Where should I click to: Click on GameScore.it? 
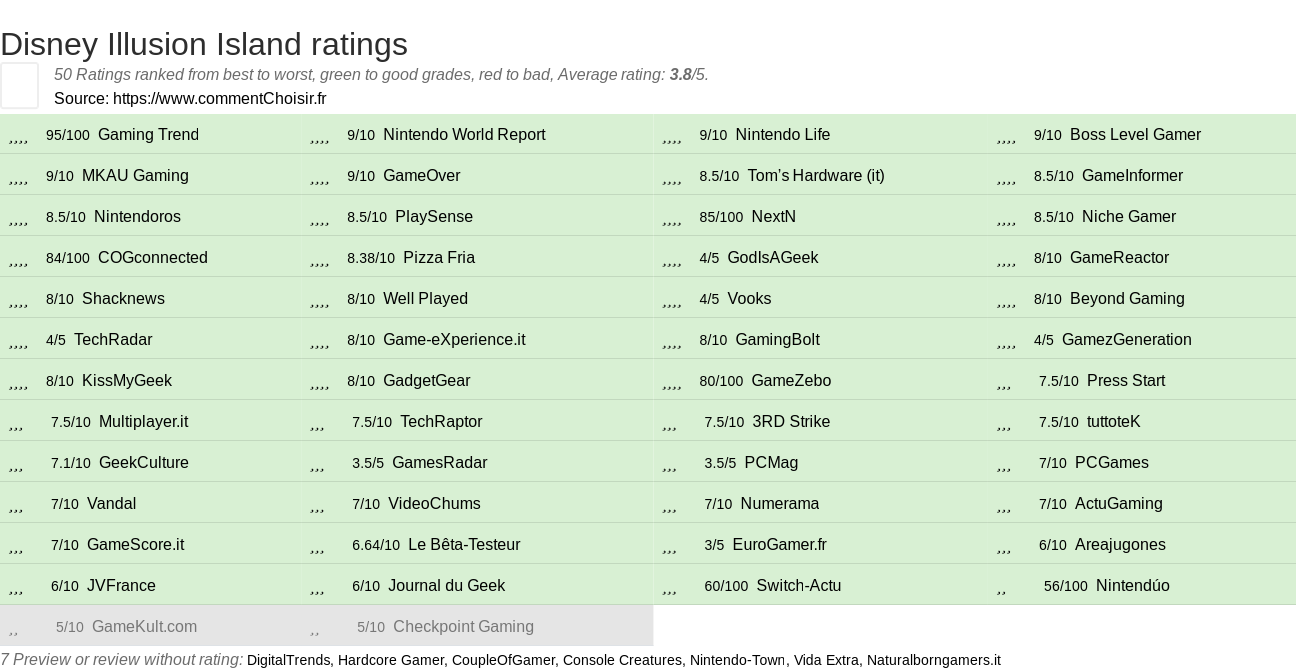click(x=135, y=545)
